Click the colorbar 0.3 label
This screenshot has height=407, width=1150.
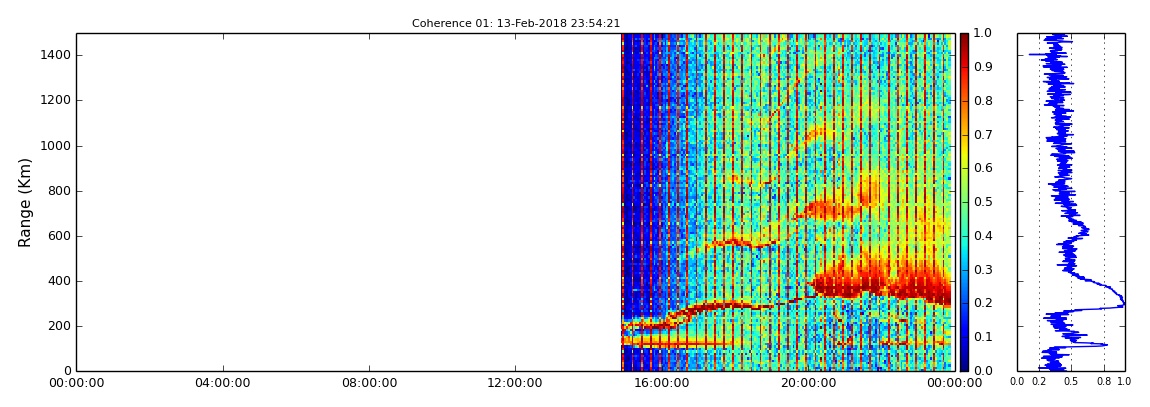[981, 270]
